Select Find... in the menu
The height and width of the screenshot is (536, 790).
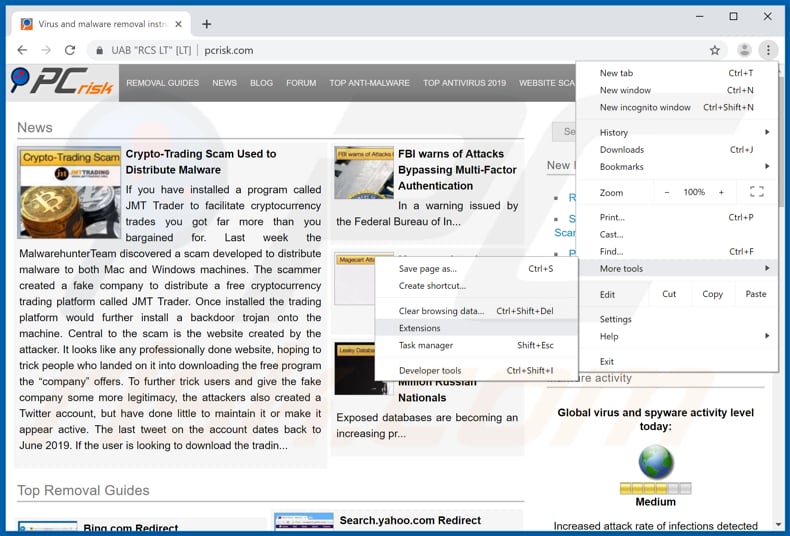(677, 251)
